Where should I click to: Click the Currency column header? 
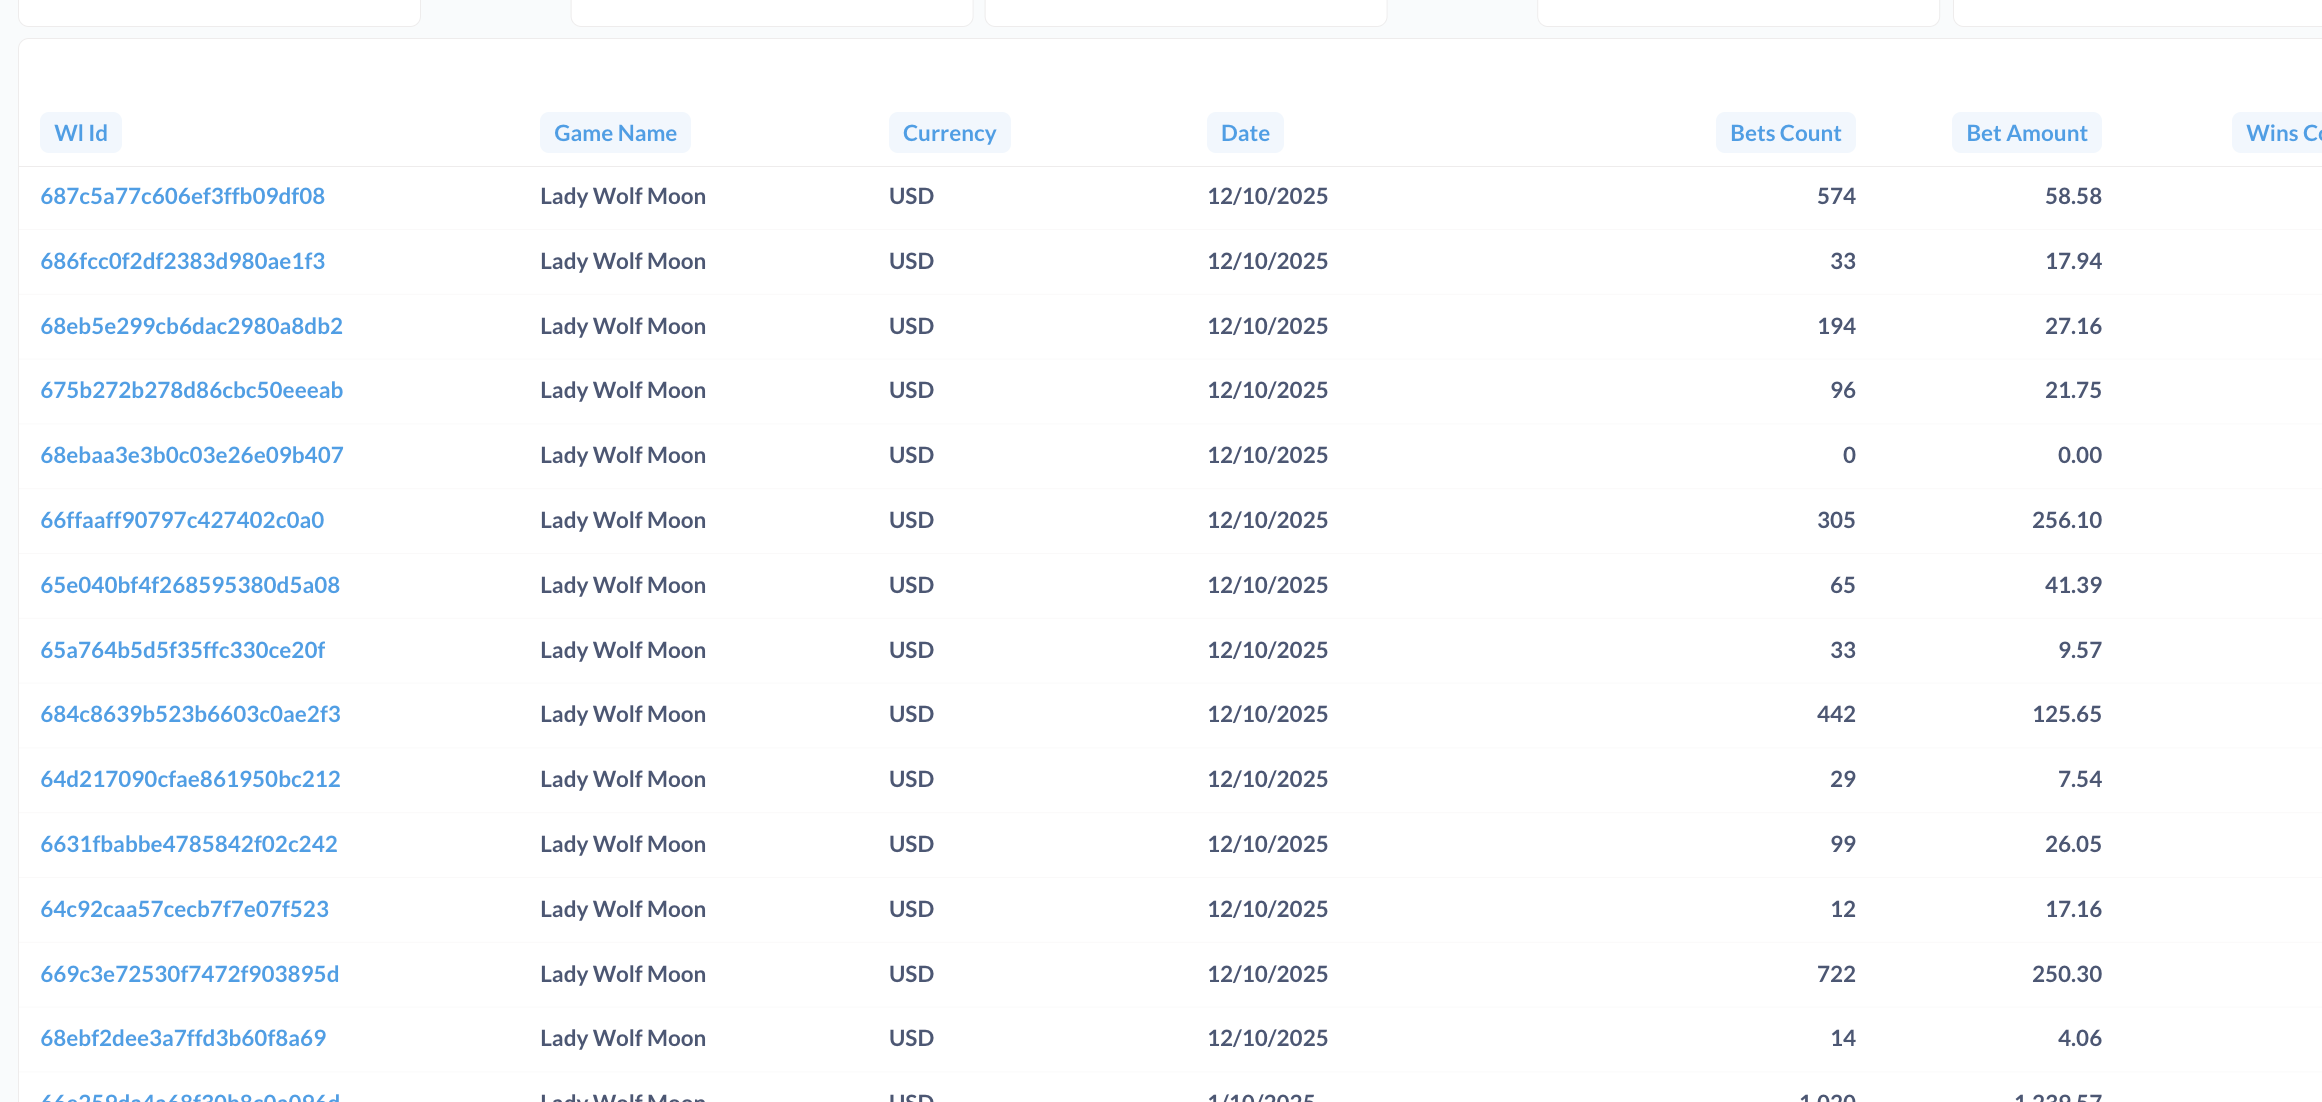click(x=948, y=133)
